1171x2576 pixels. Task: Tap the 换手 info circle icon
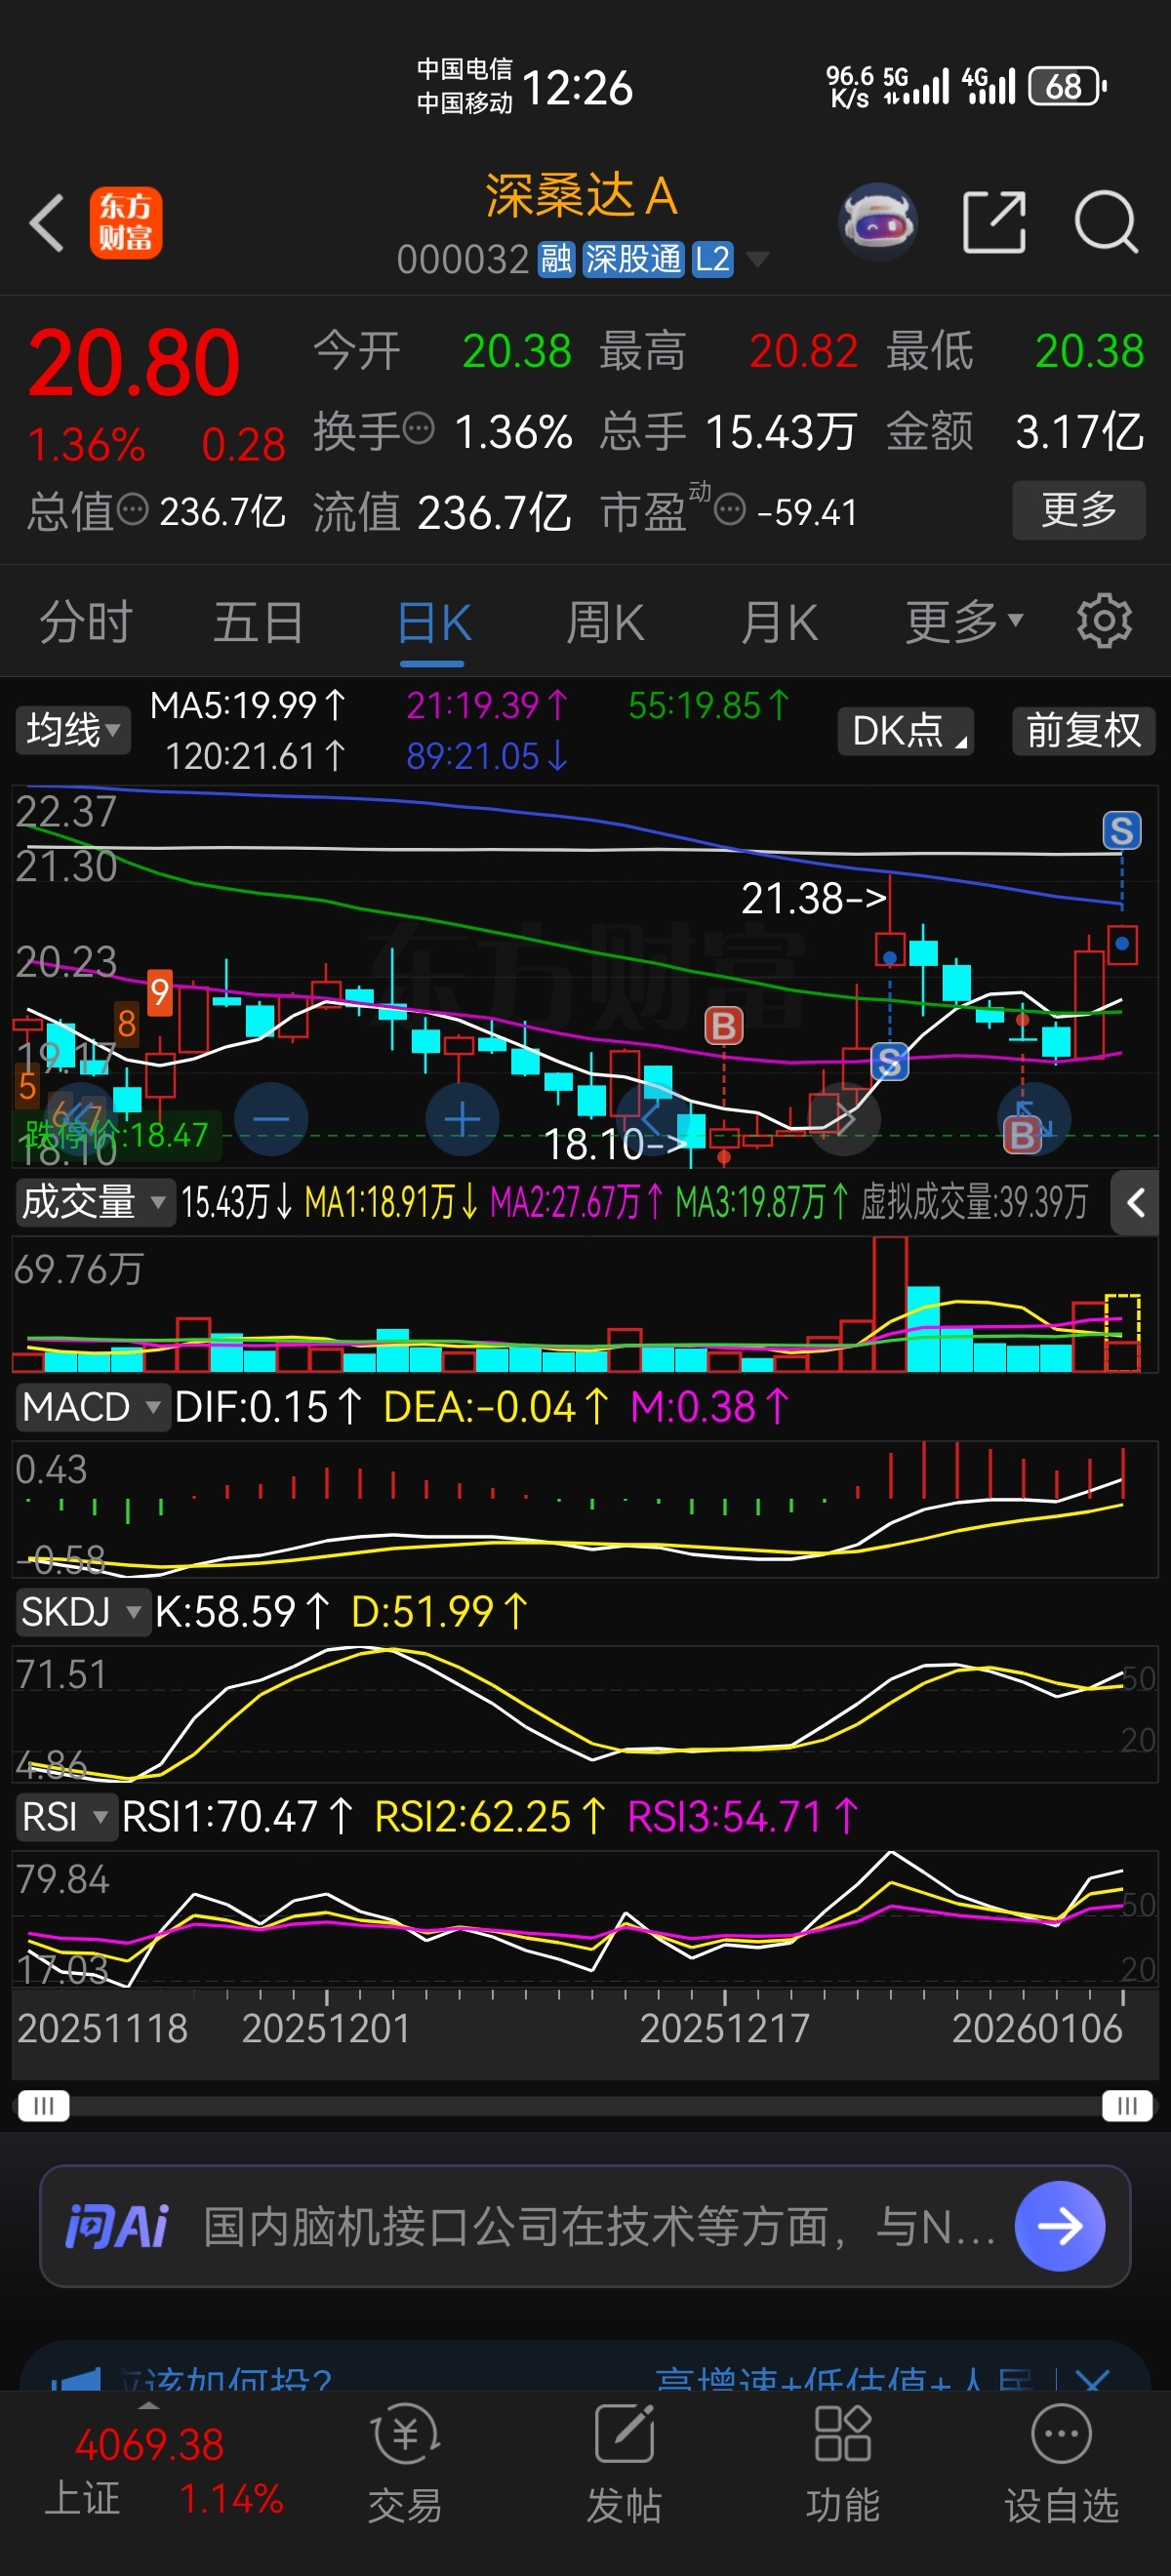pyautogui.click(x=419, y=430)
